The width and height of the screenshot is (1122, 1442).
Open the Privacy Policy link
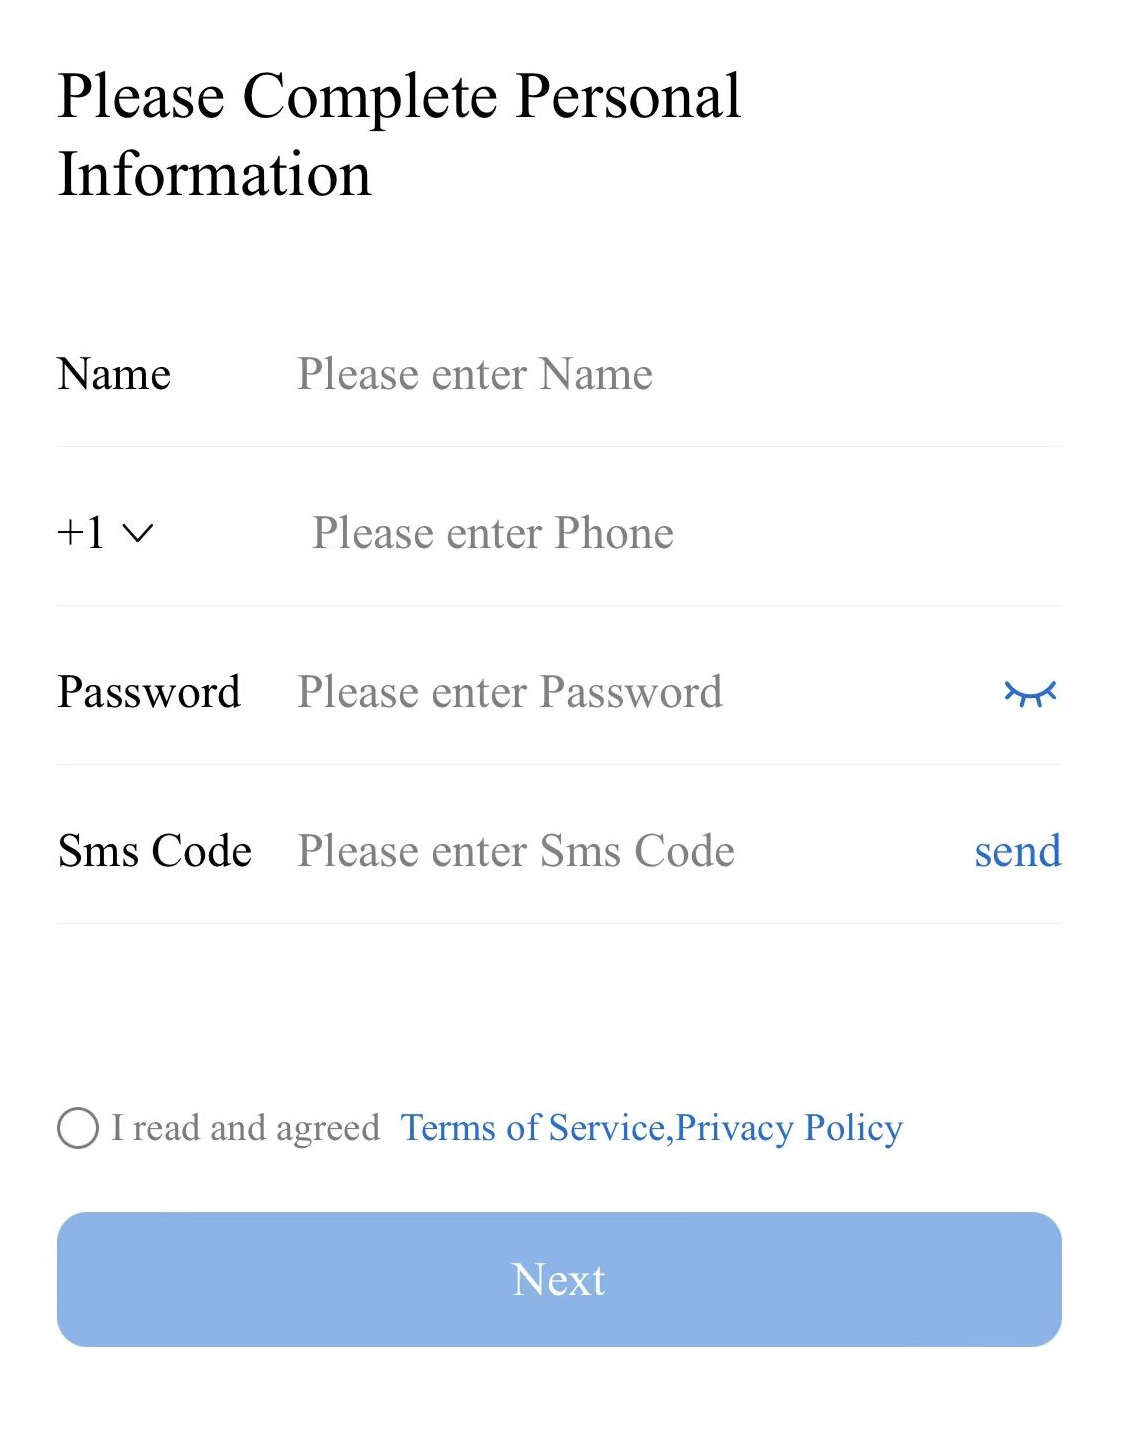[790, 1128]
